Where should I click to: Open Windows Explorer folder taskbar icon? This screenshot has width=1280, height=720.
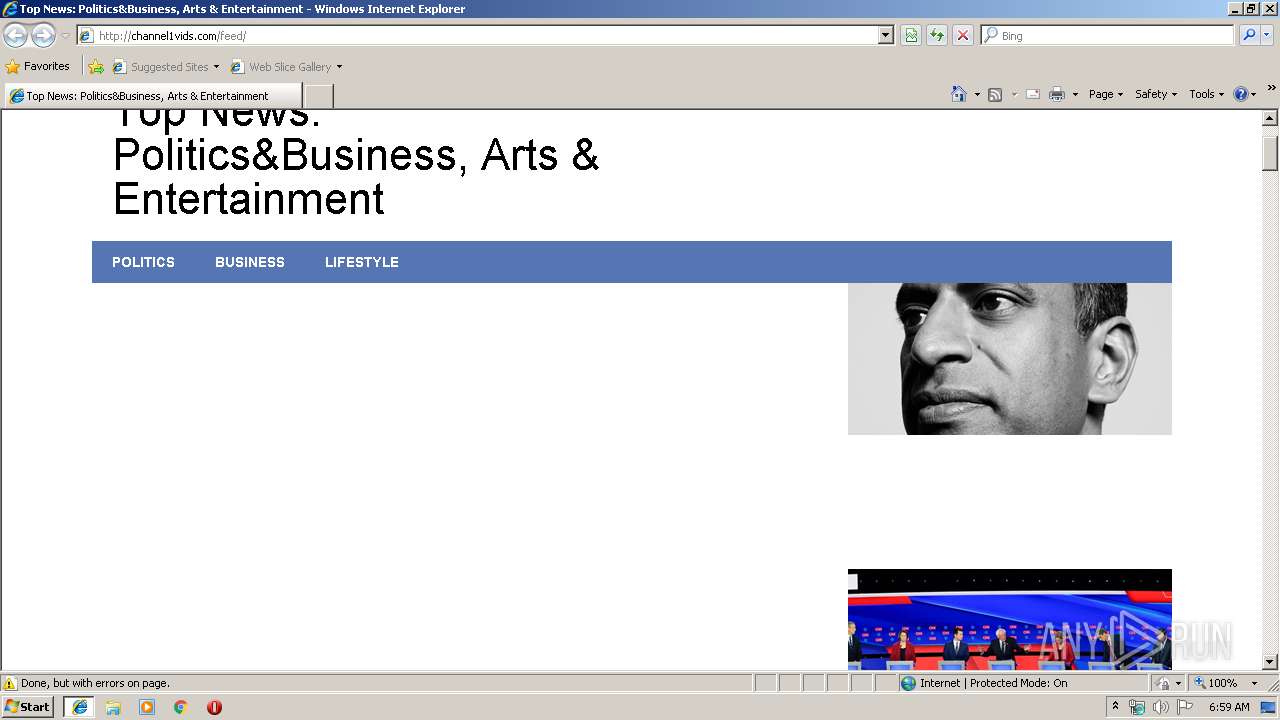(113, 707)
